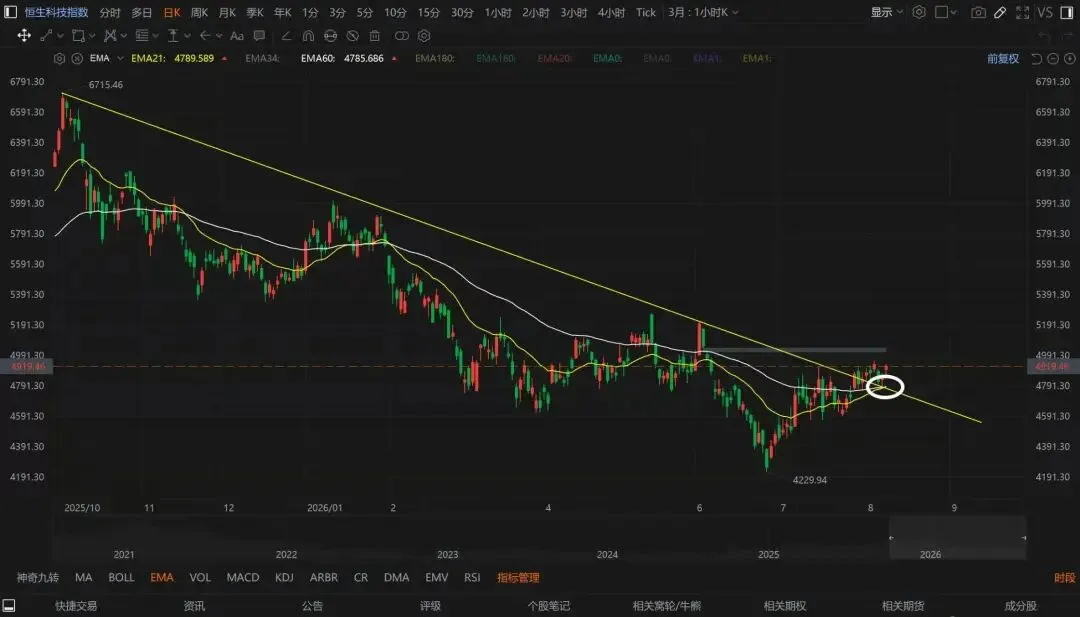
Task: Expand the Fibonacci tool dropdown arrow
Action: (156, 36)
